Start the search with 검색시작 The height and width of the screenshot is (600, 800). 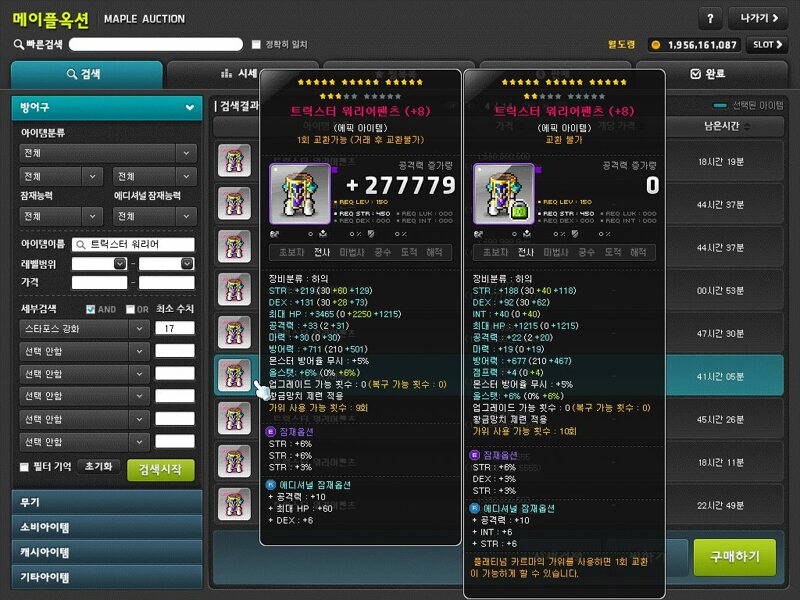click(161, 470)
